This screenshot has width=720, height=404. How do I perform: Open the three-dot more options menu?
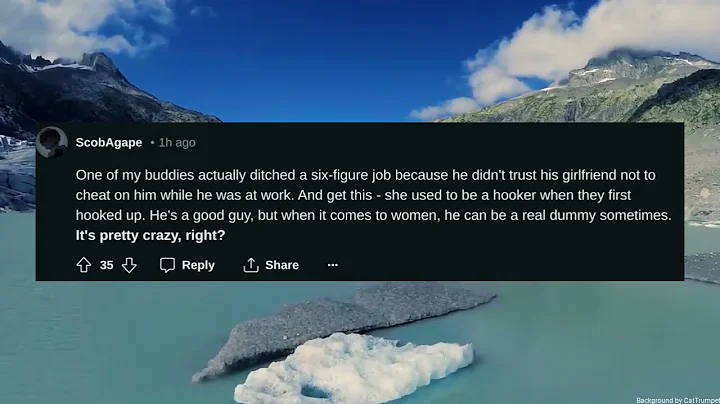[x=332, y=265]
